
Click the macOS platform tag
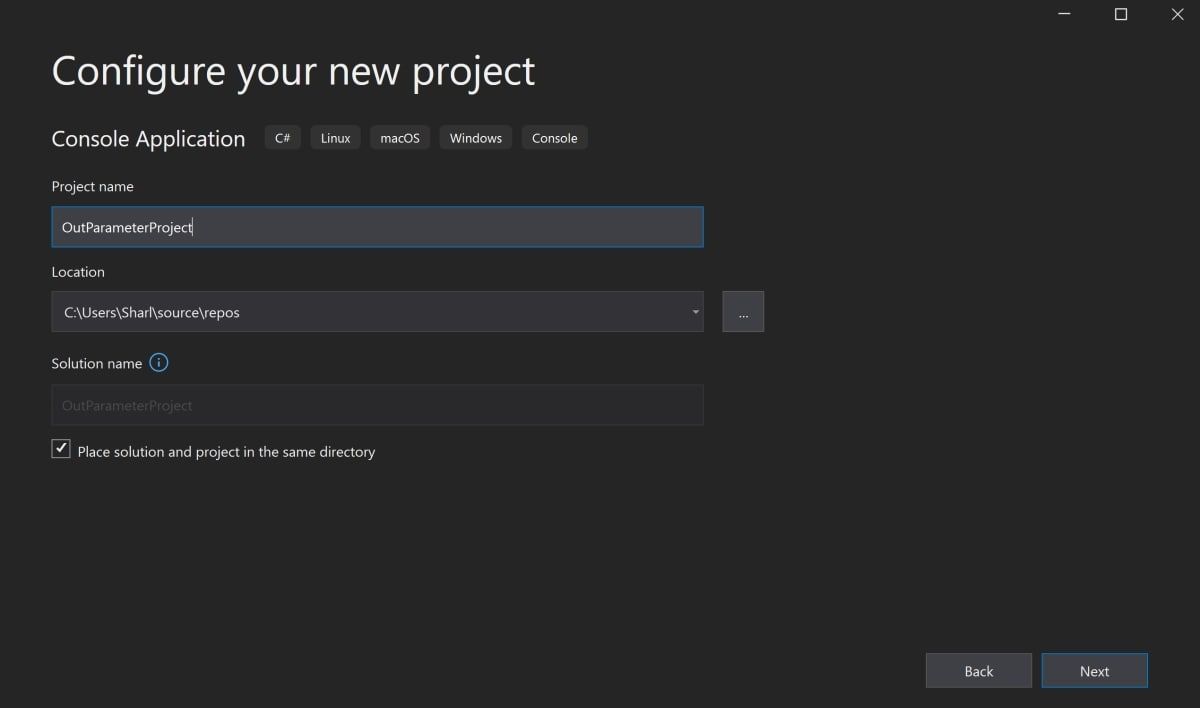coord(400,138)
